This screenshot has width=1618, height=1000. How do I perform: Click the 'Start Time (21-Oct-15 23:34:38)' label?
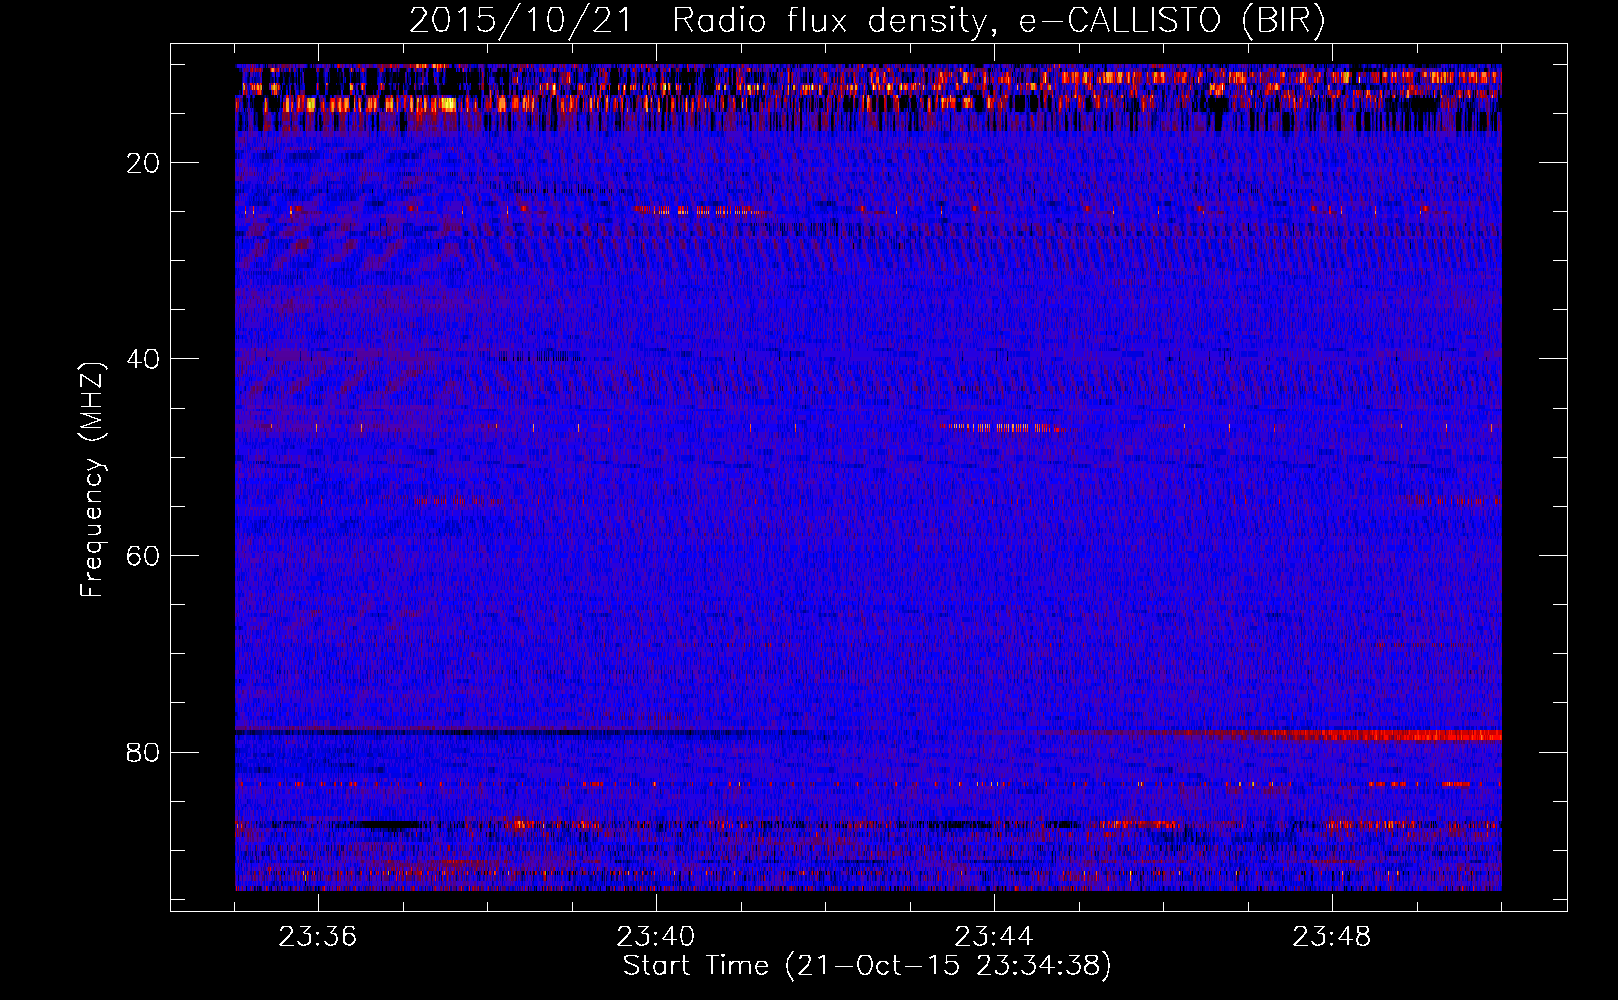point(867,966)
